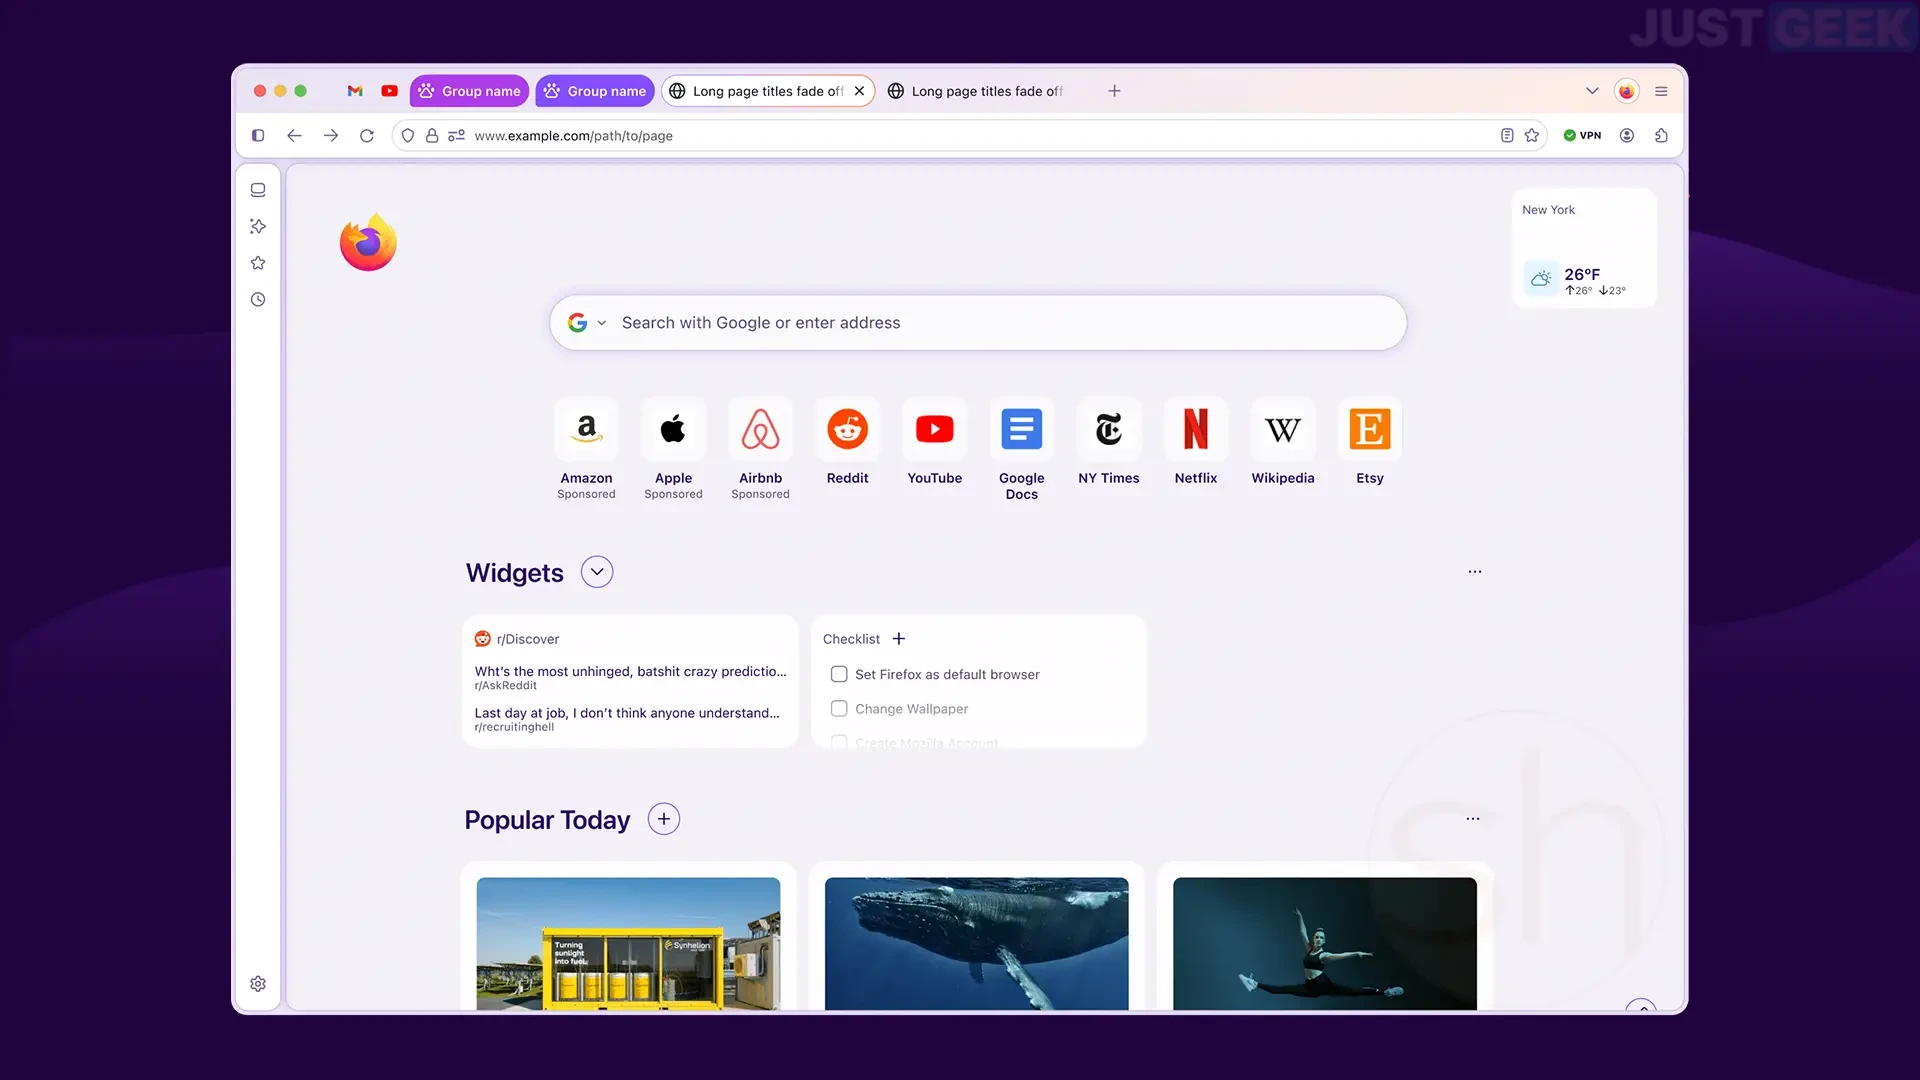Open the humpback whale story thumbnail
Screen dimensions: 1920x1080
tap(976, 944)
